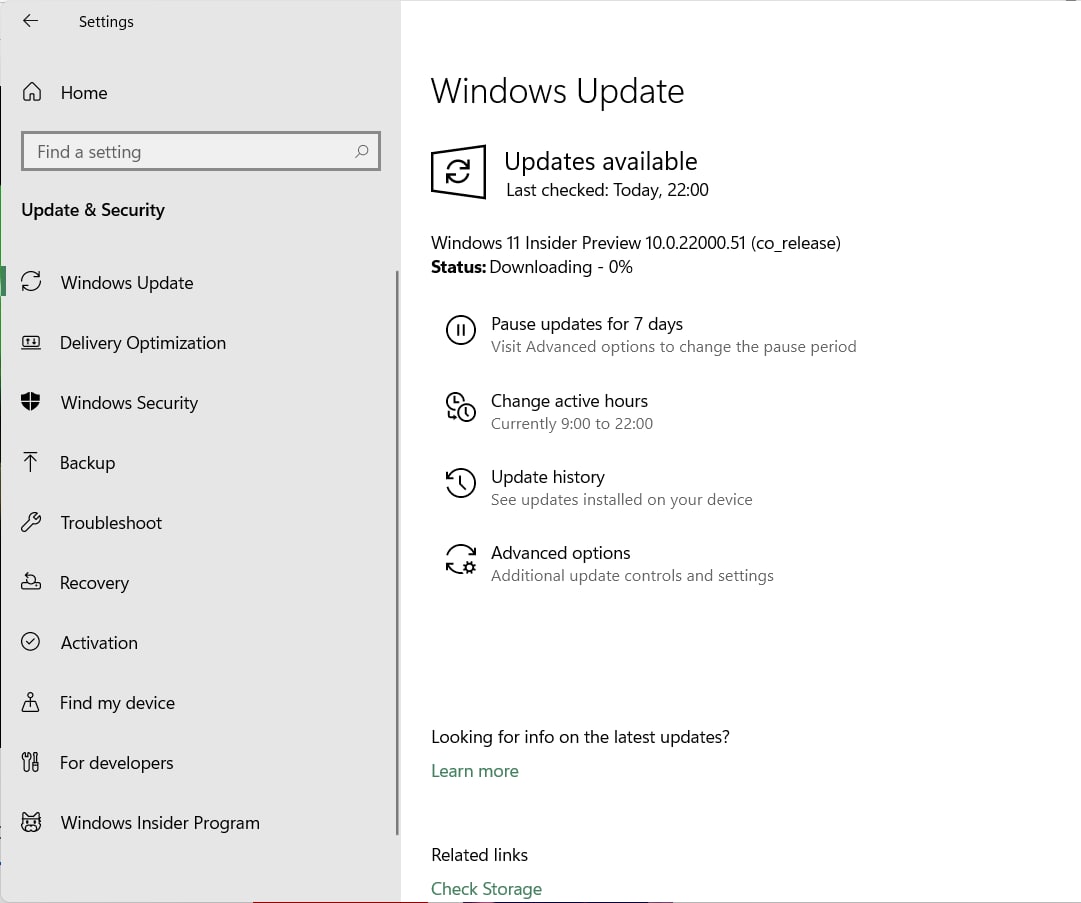
Task: Click the search magnifier icon
Action: click(x=361, y=151)
